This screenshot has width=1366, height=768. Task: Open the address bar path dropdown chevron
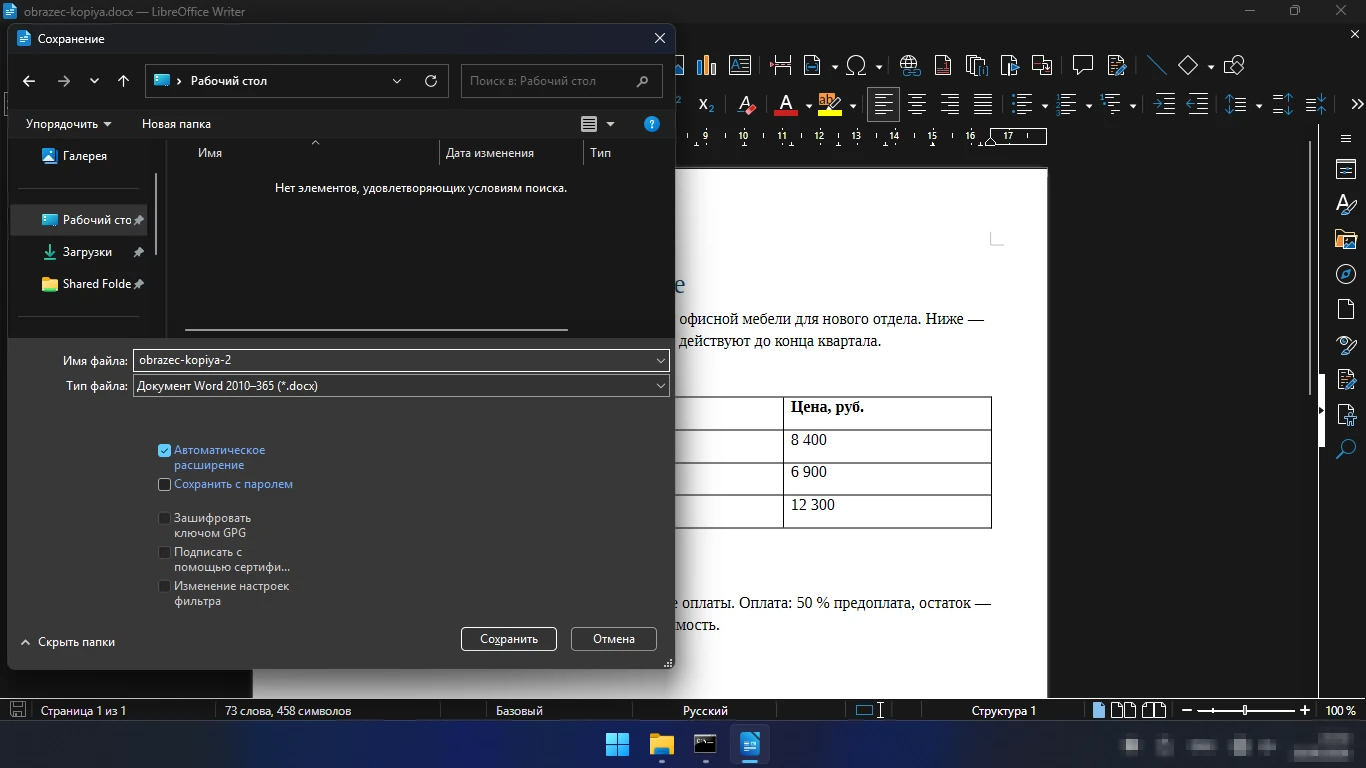(x=397, y=81)
